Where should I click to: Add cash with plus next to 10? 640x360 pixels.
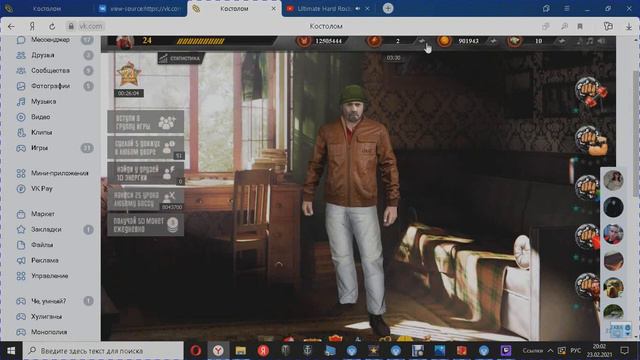(562, 41)
